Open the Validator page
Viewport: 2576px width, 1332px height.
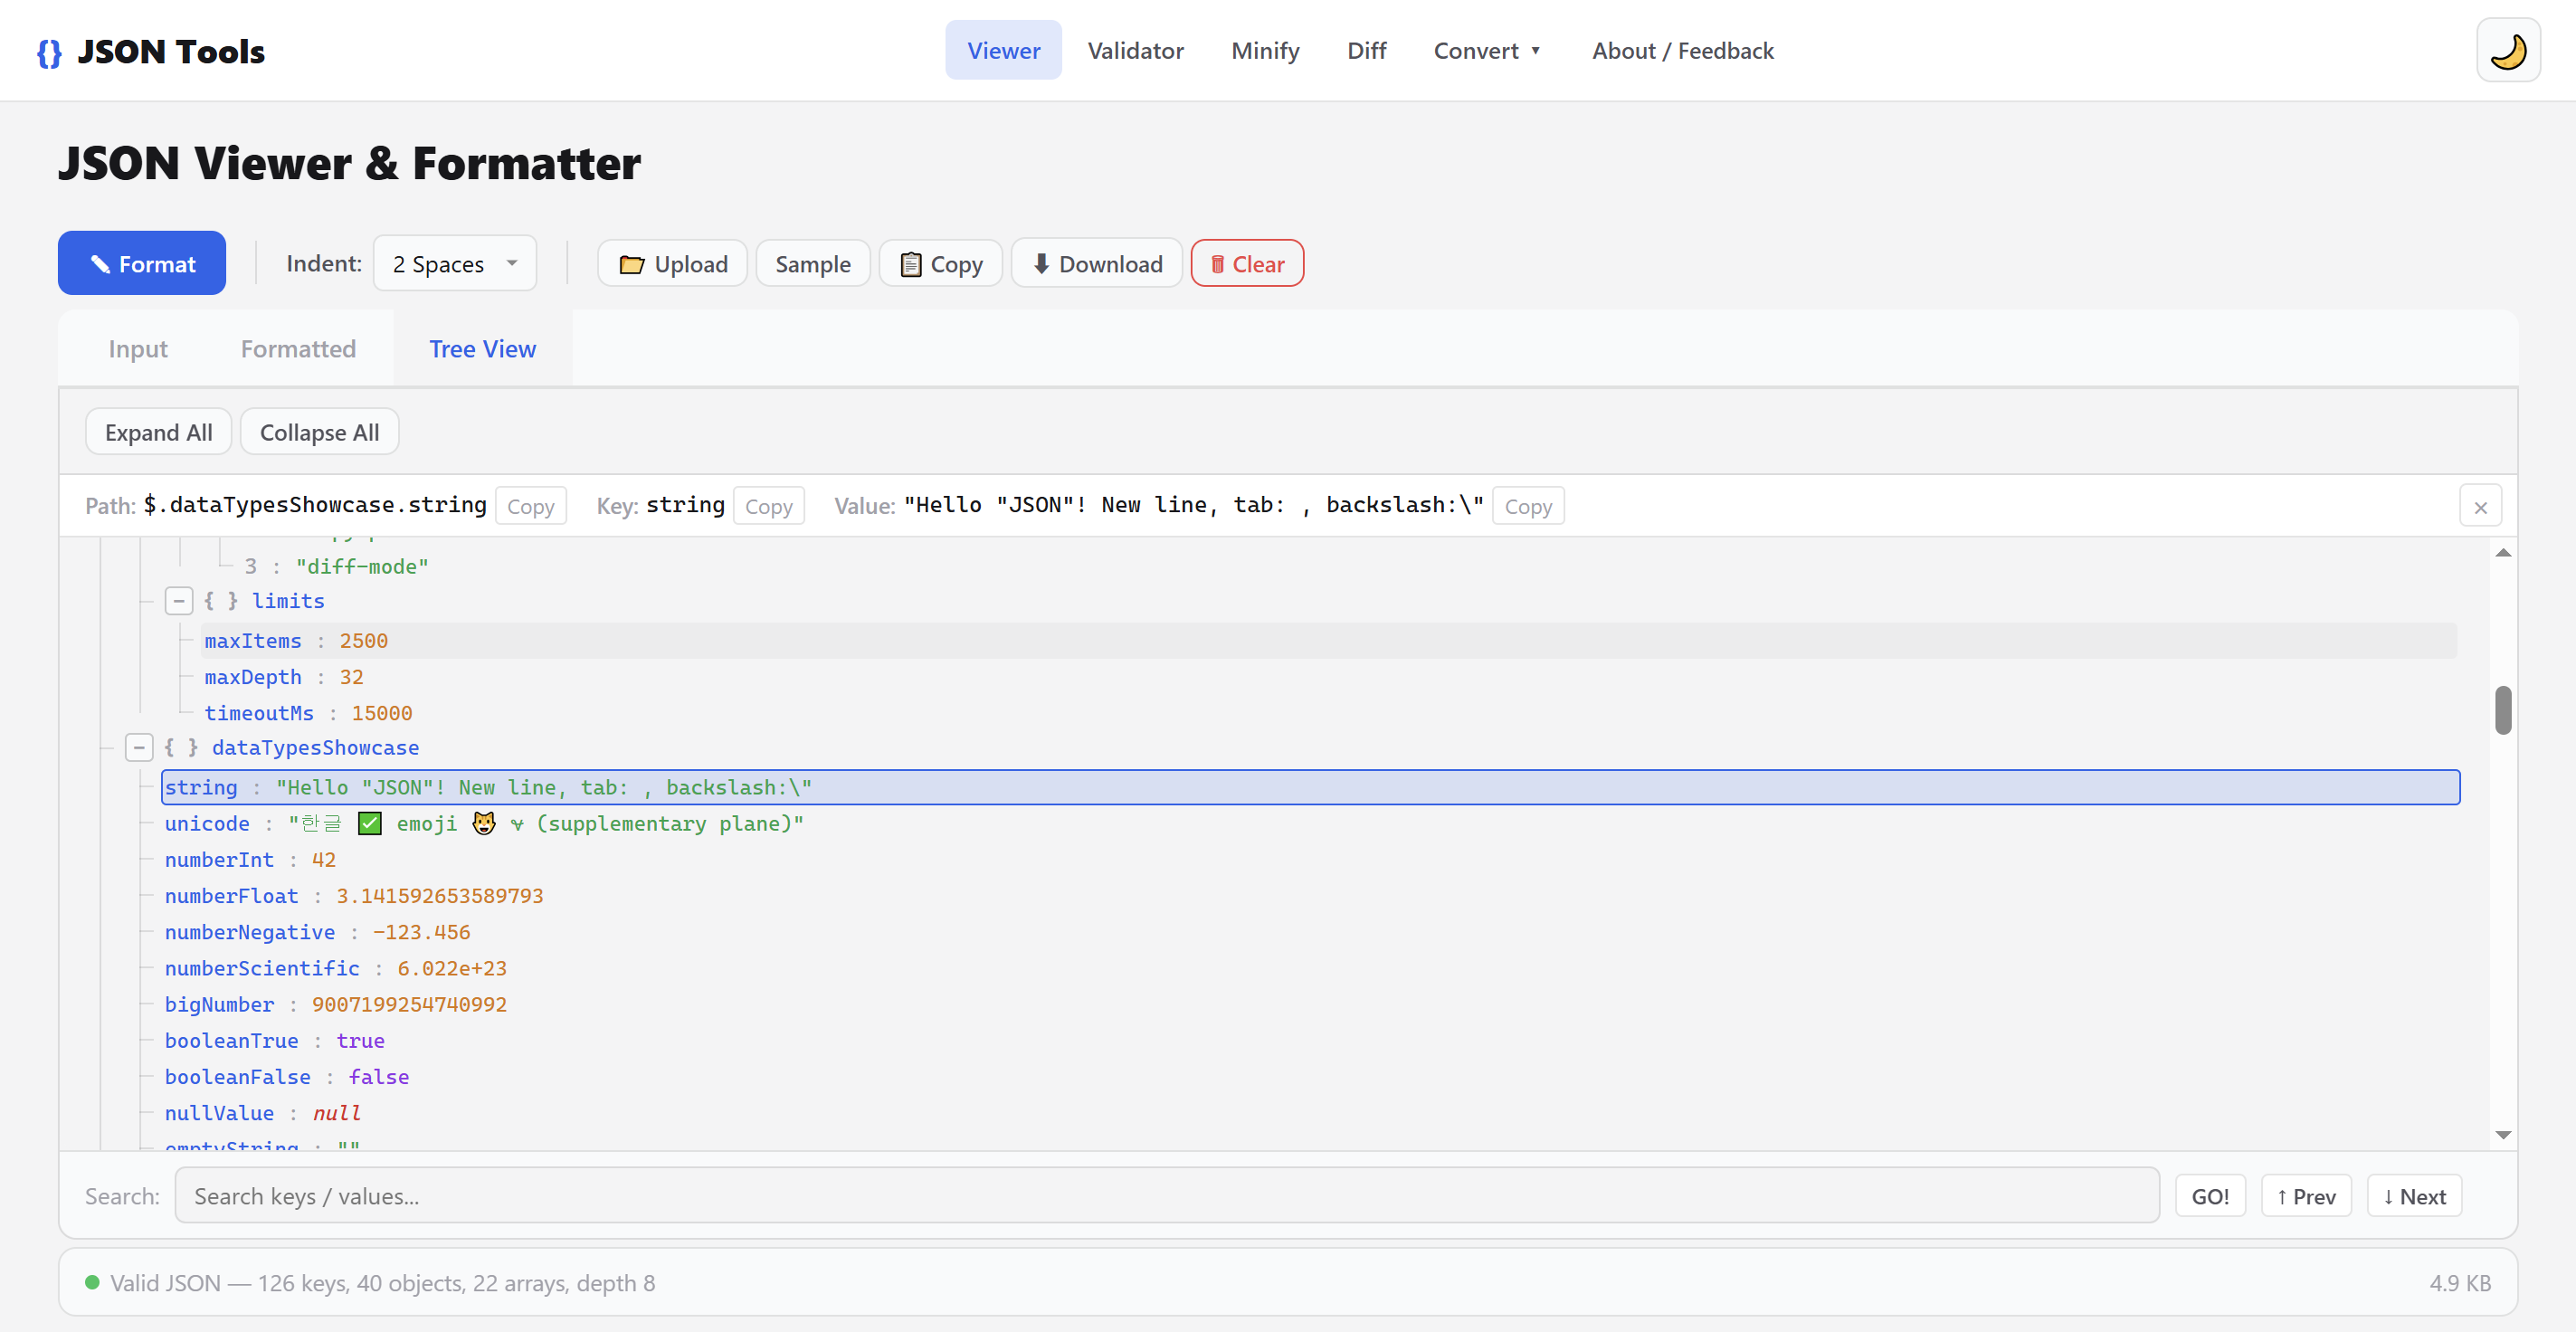click(x=1135, y=50)
